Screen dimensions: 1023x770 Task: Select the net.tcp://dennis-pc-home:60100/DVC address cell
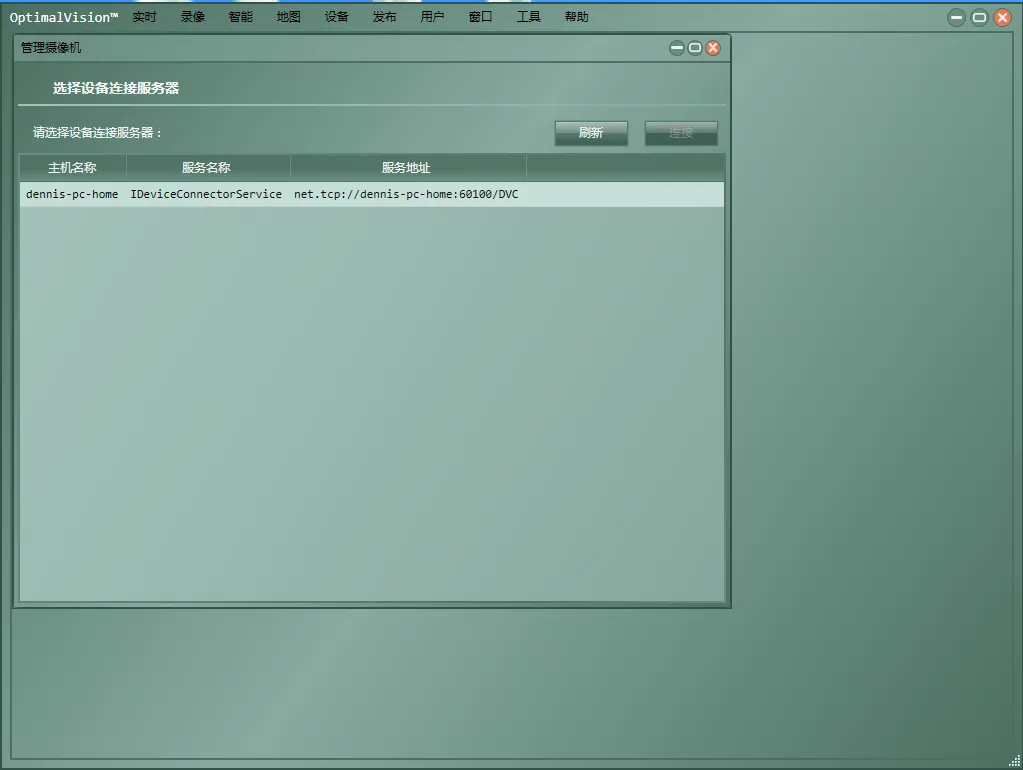(x=406, y=194)
